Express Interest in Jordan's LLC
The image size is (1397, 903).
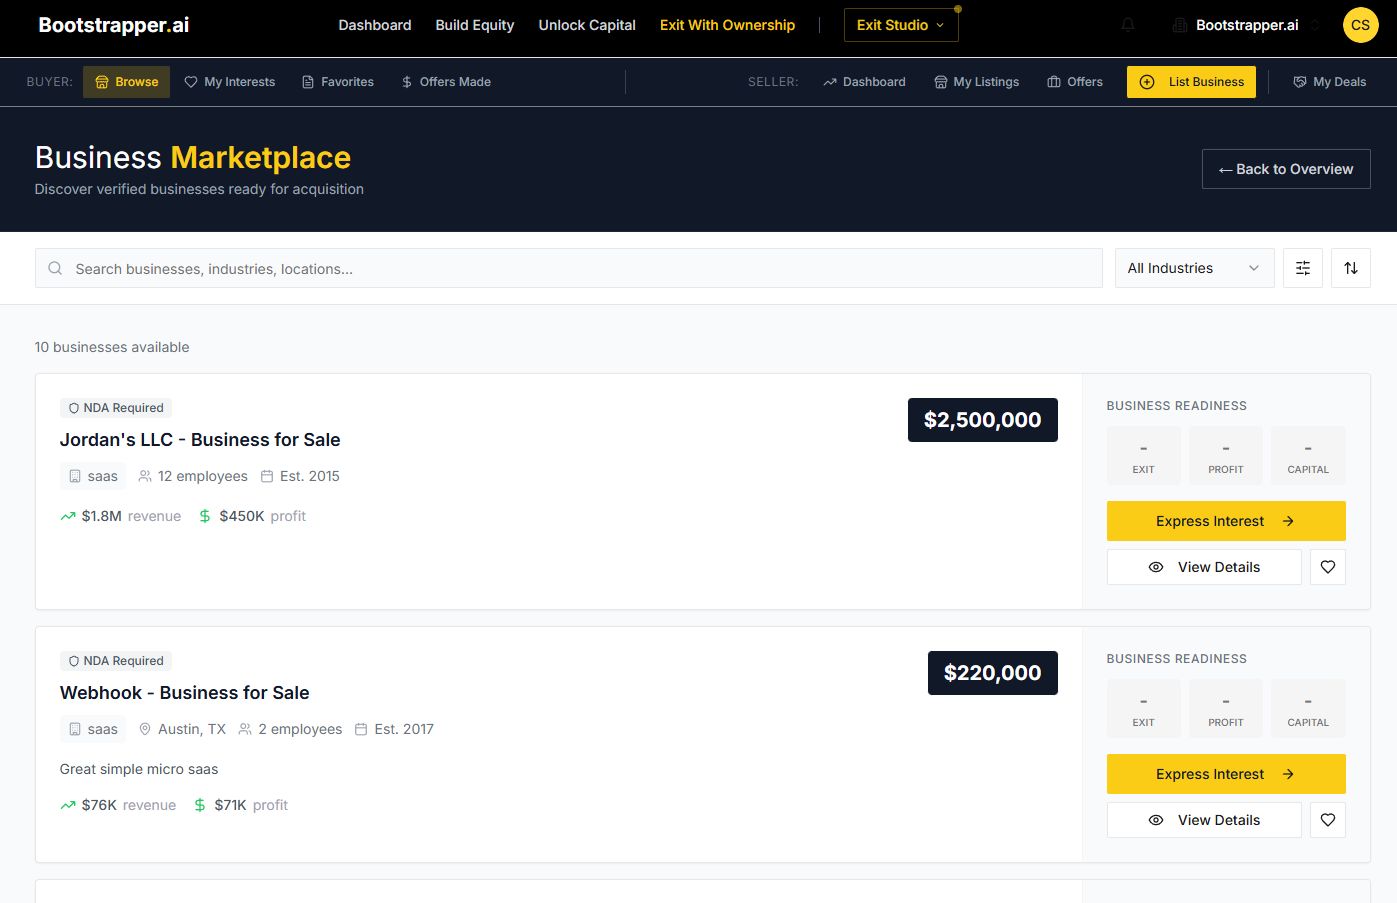[1226, 521]
